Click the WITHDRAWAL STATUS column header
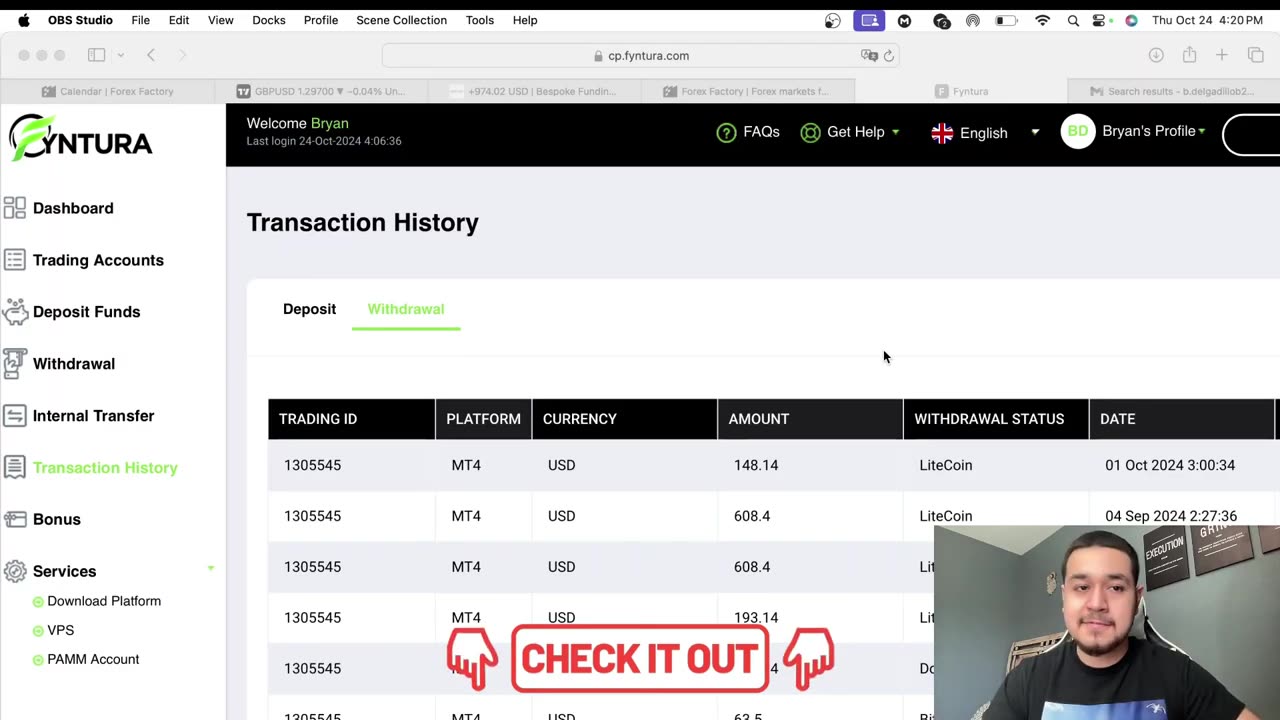This screenshot has width=1280, height=720. click(996, 419)
